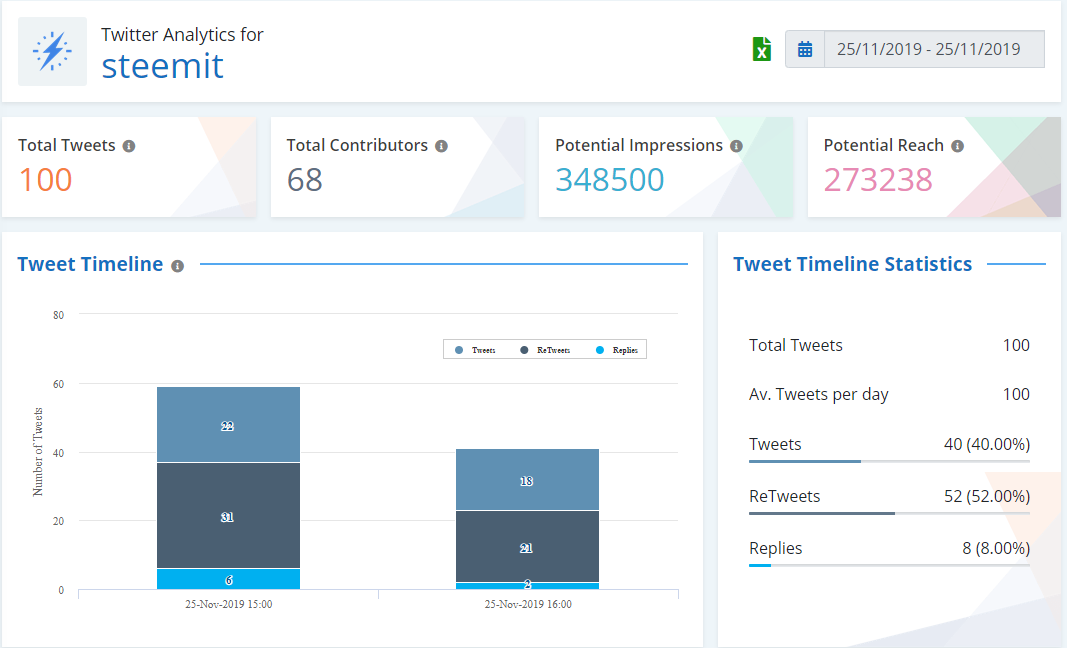This screenshot has width=1067, height=648.
Task: Click the 40 (40.00%) Tweets value
Action: pos(987,444)
